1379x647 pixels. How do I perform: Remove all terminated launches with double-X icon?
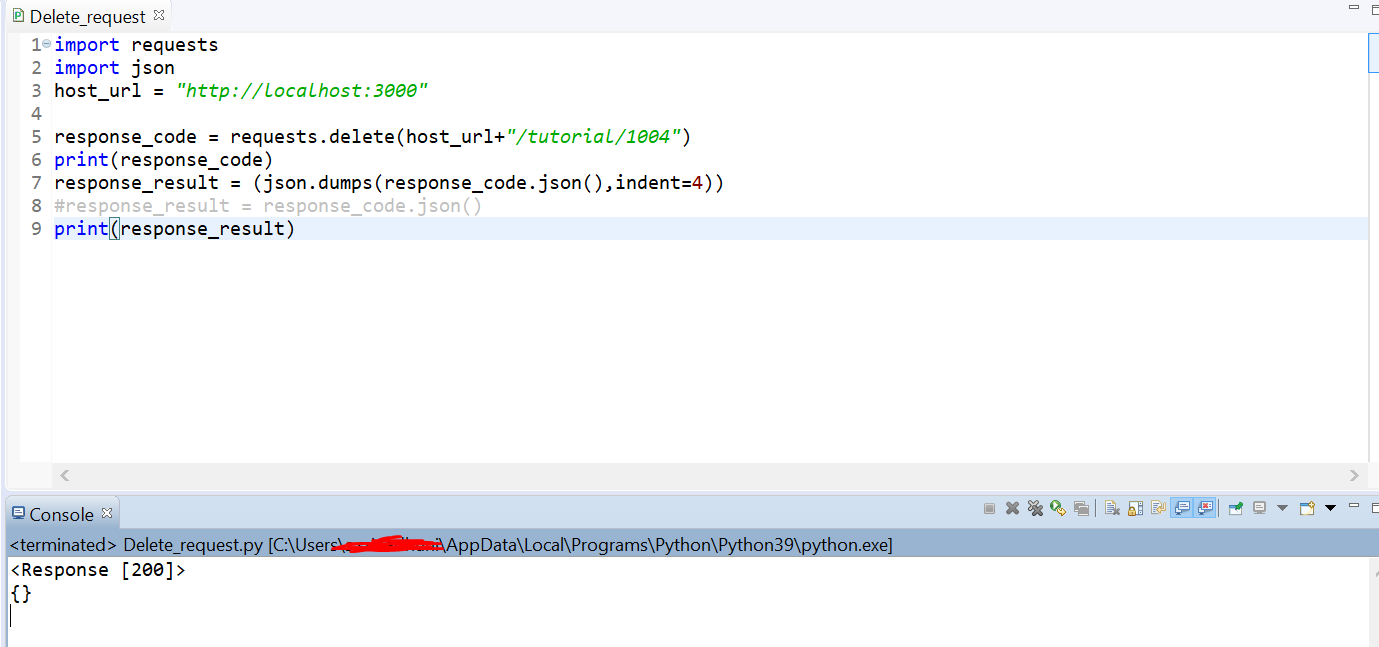point(1035,508)
